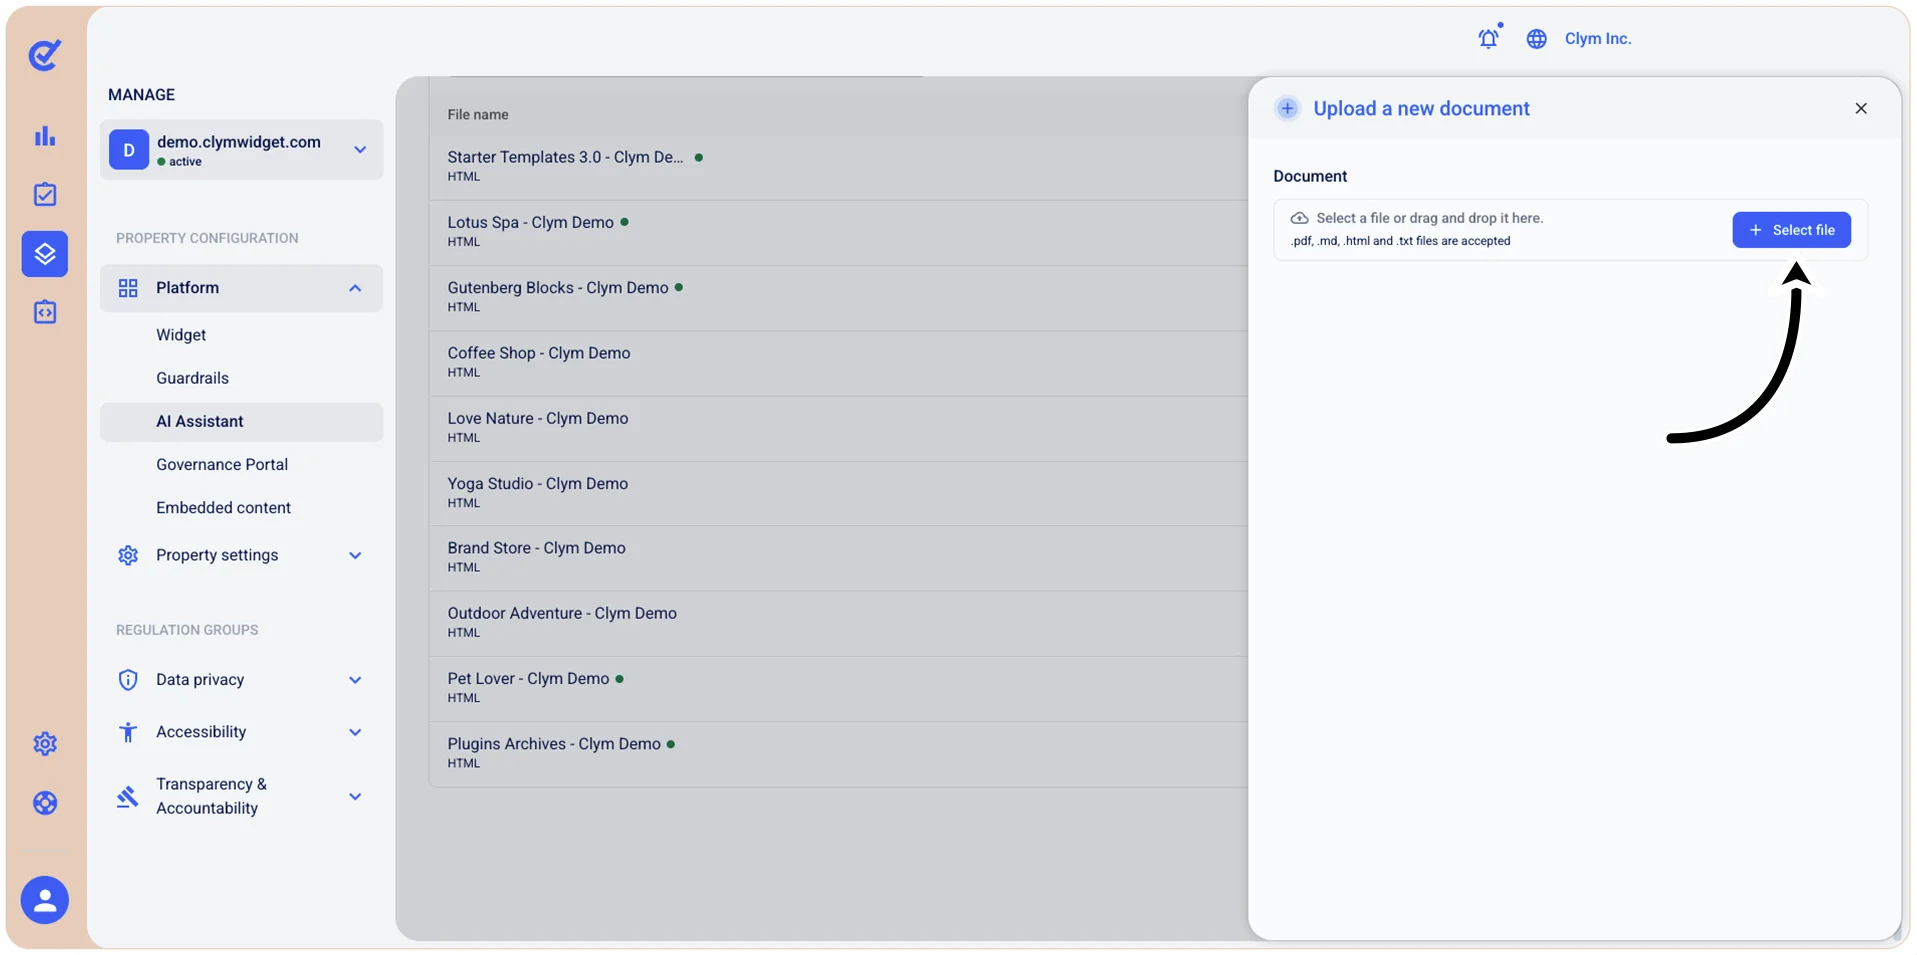Open the checklist tasks sidebar icon

click(45, 194)
